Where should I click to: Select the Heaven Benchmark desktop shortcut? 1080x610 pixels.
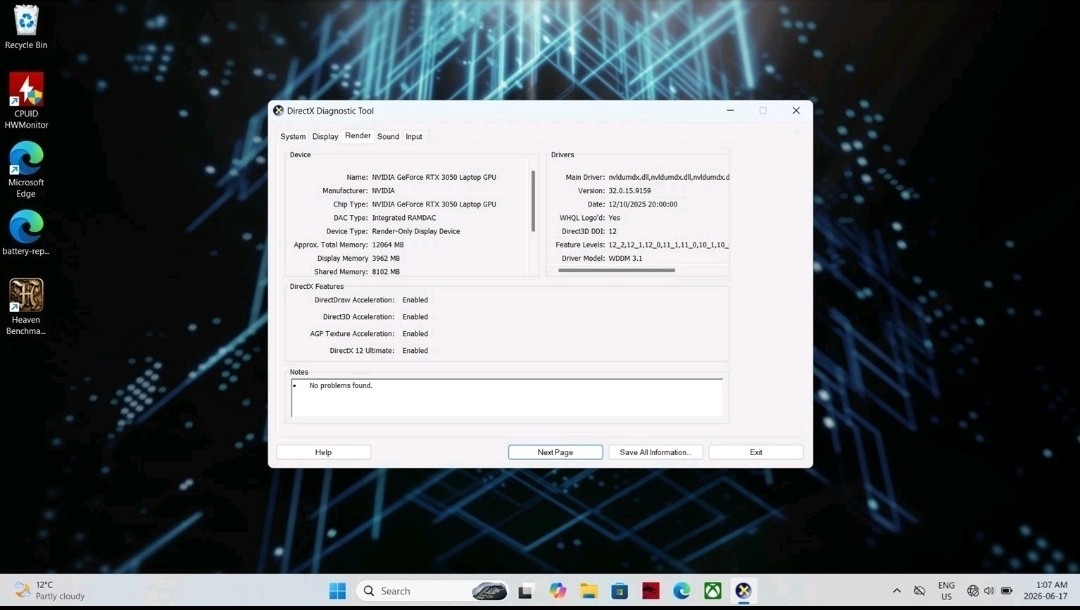tap(26, 306)
